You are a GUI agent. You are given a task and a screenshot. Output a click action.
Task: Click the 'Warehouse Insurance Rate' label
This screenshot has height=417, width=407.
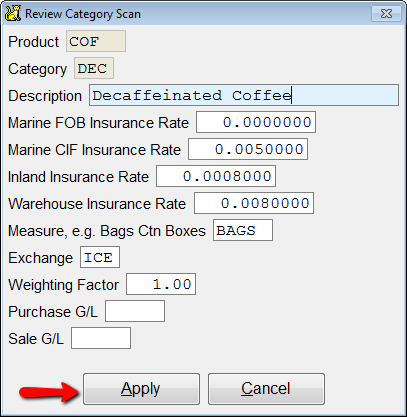[97, 204]
